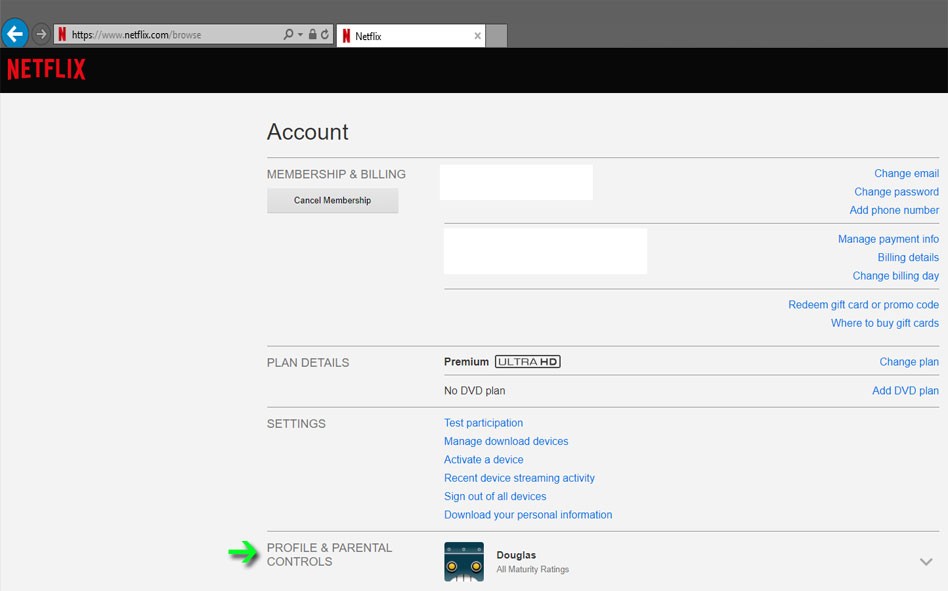The width and height of the screenshot is (948, 591).
Task: Open Recent device streaming activity
Action: pos(519,478)
